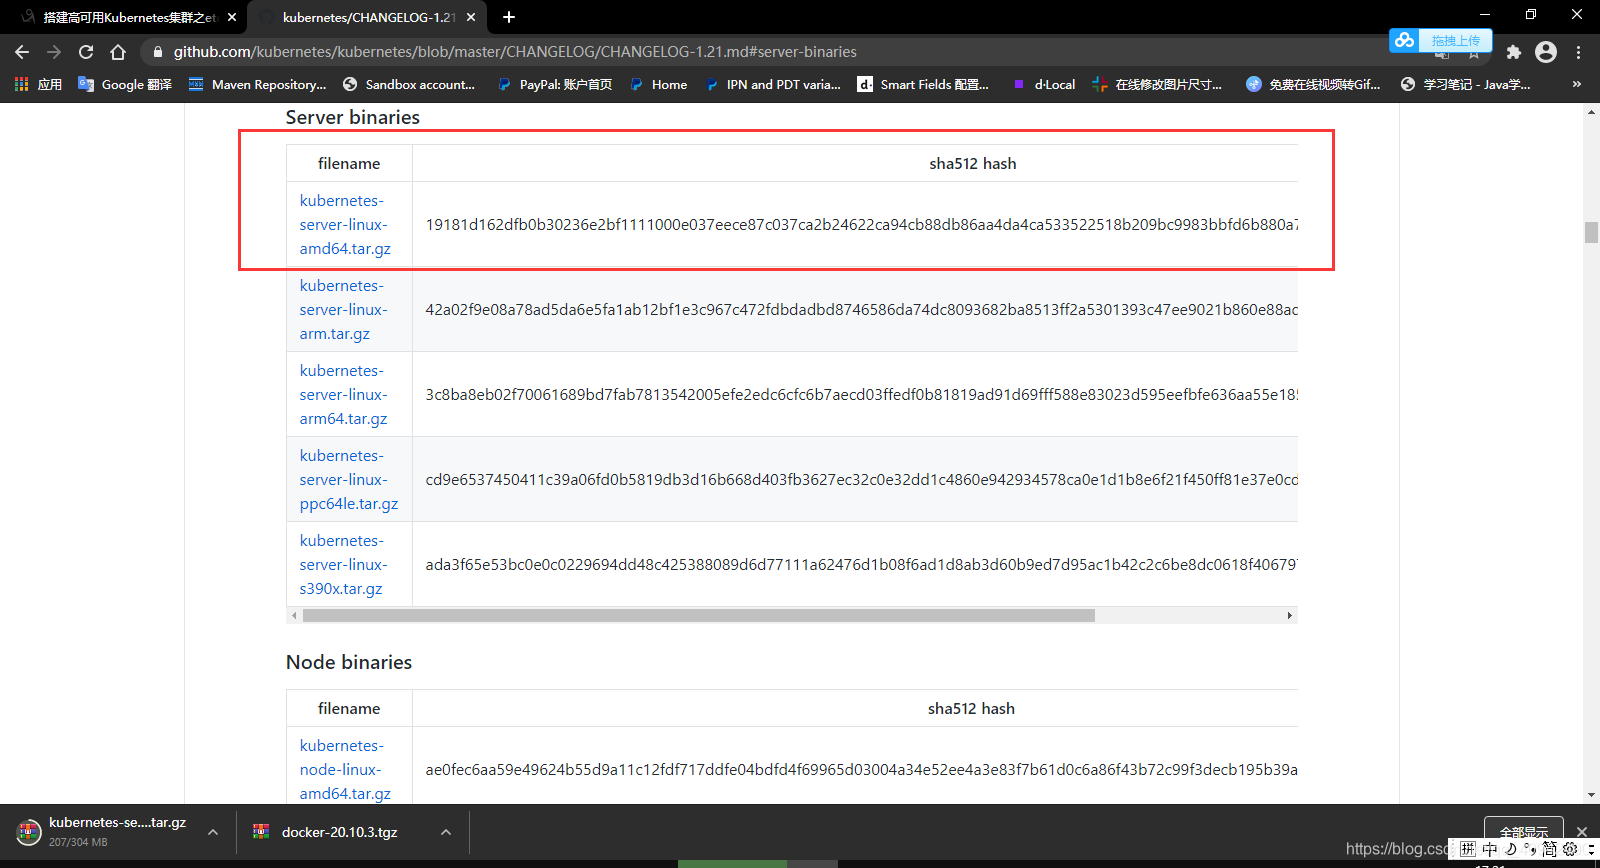Viewport: 1600px width, 868px height.
Task: Open the PayPal 账户首页 bookmark
Action: (x=555, y=84)
